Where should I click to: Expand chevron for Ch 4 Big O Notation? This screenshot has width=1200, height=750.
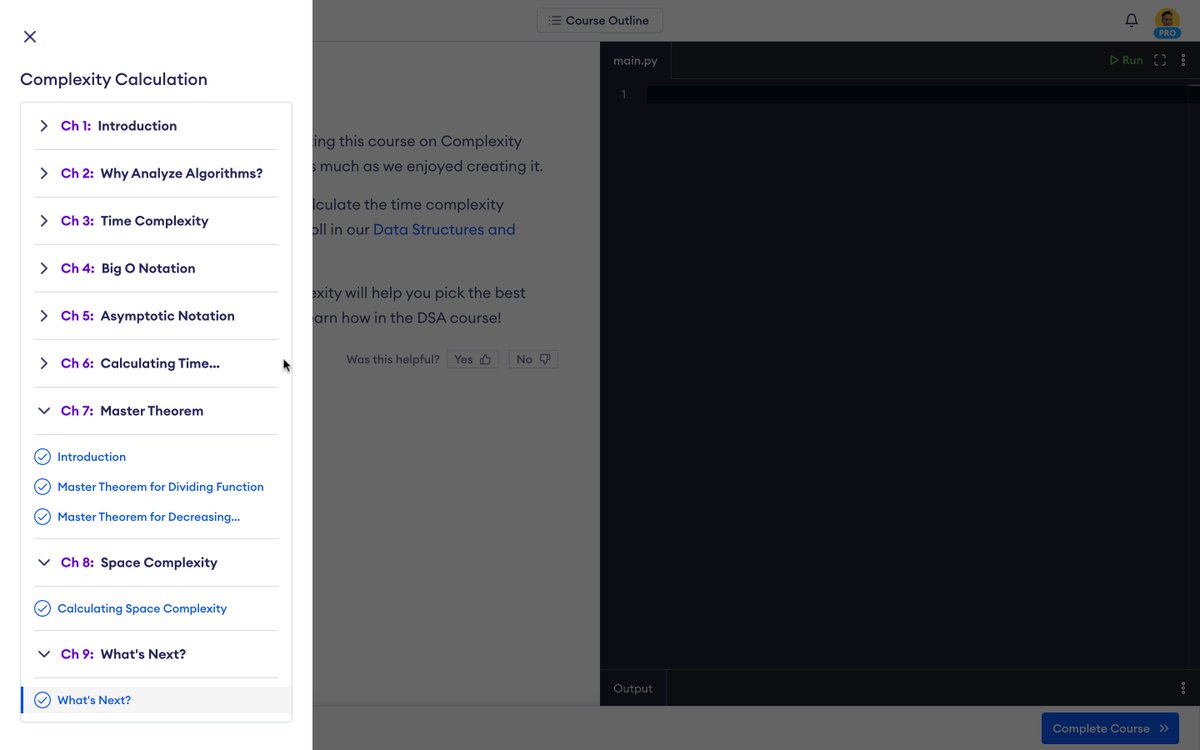44,268
